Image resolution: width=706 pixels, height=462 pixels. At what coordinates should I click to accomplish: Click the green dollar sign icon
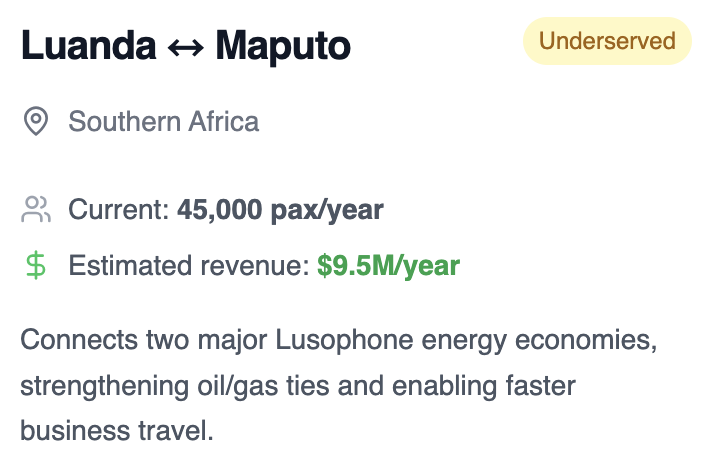coord(36,266)
